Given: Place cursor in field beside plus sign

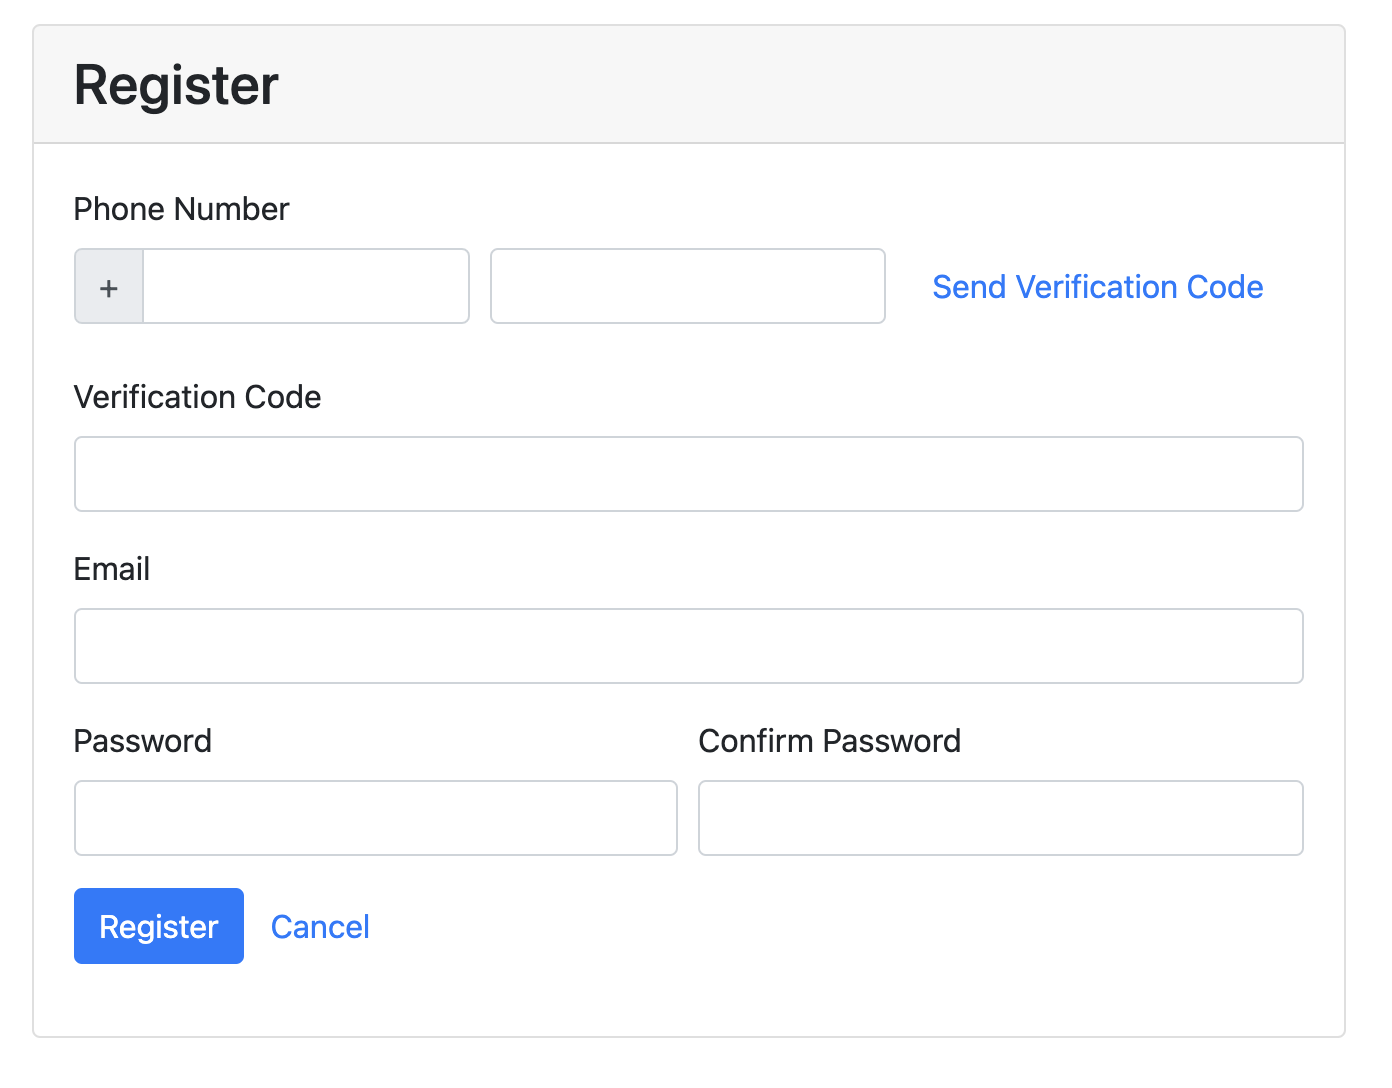Looking at the screenshot, I should tap(305, 287).
